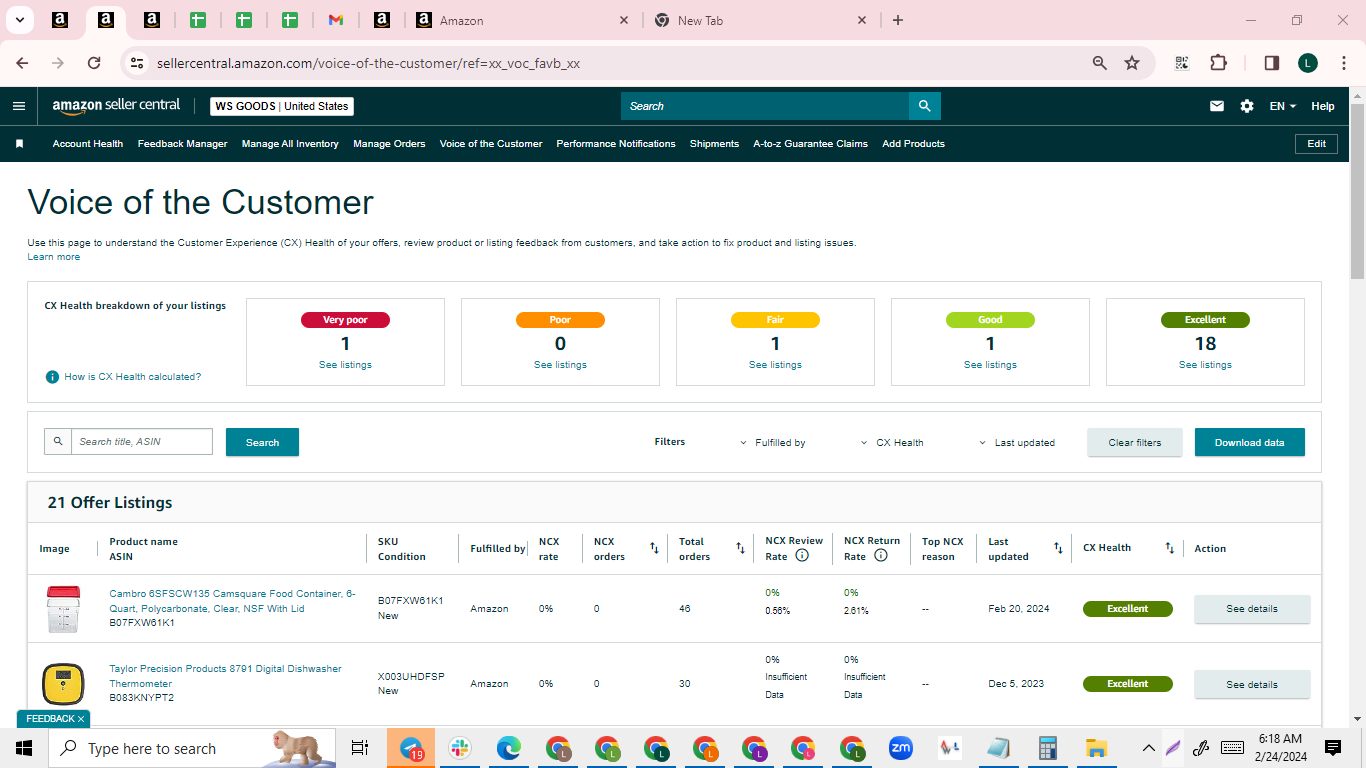
Task: Open the Seller Central hamburger menu
Action: (x=19, y=106)
